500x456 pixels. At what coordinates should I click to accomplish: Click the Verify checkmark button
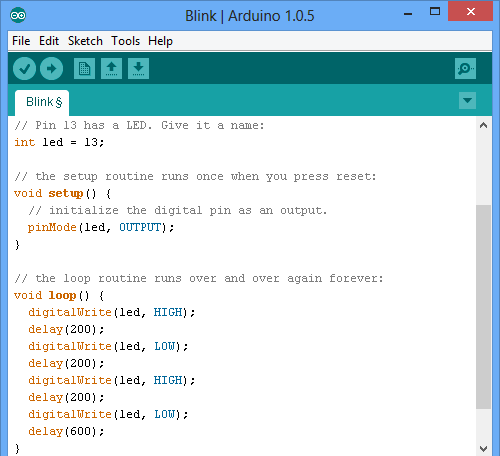tap(24, 69)
